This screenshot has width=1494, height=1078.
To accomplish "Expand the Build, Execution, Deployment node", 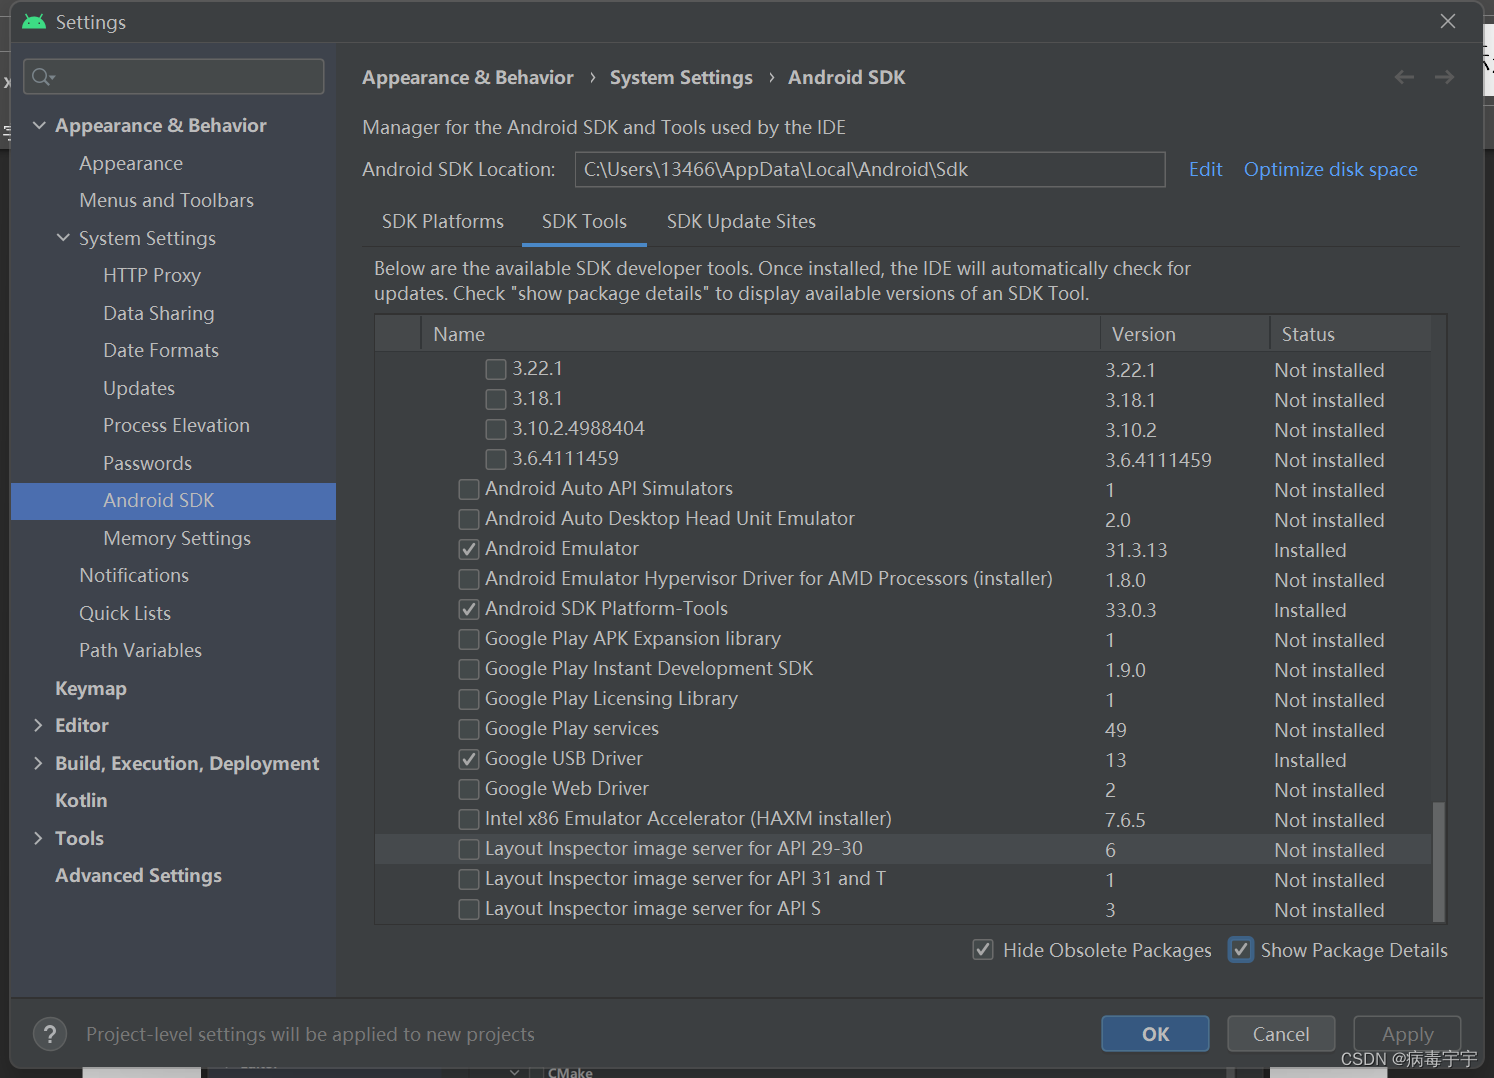I will click(x=39, y=763).
